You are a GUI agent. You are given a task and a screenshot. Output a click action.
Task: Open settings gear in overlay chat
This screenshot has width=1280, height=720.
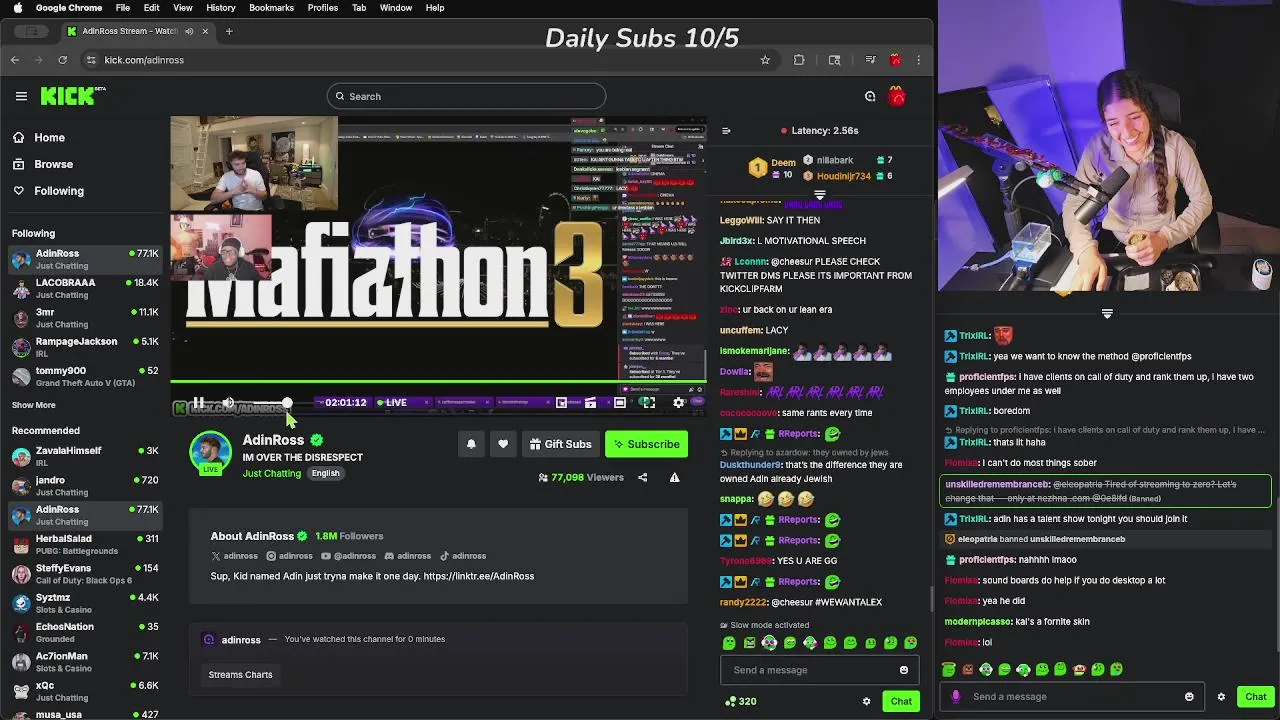coord(1221,696)
